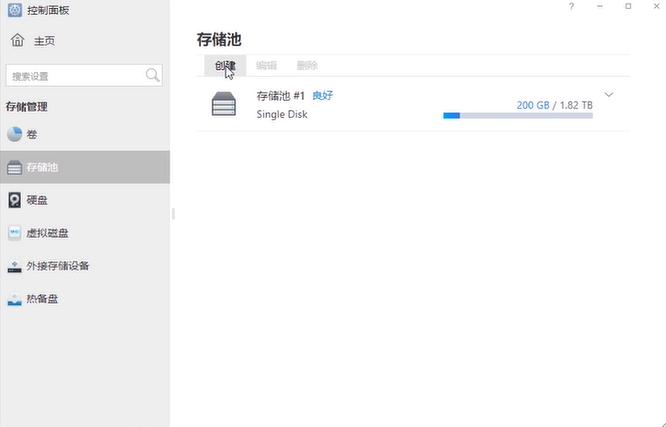Image resolution: width=666 pixels, height=427 pixels.
Task: Click the 外接存储设备 external device icon
Action: click(15, 266)
